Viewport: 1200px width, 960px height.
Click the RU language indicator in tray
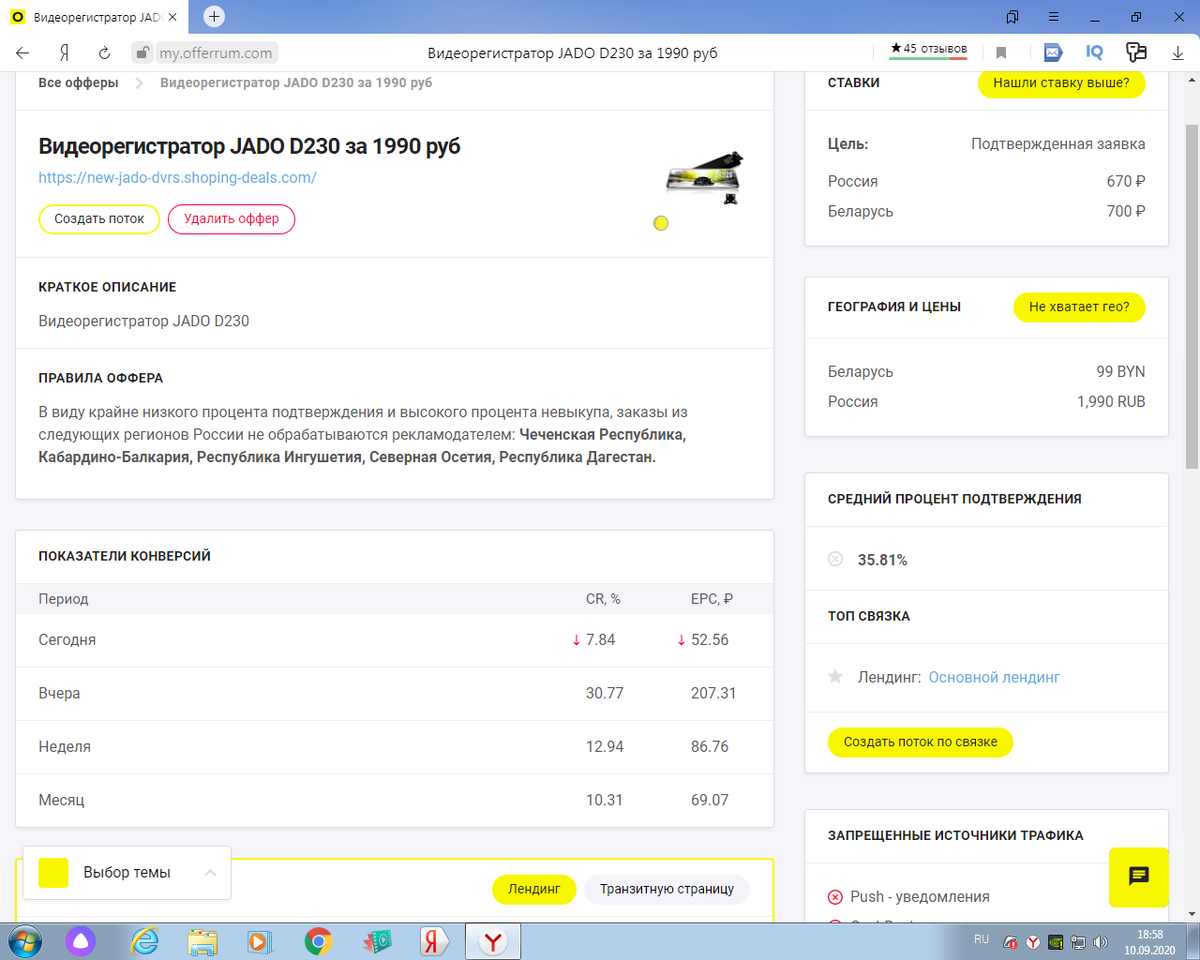pos(982,940)
